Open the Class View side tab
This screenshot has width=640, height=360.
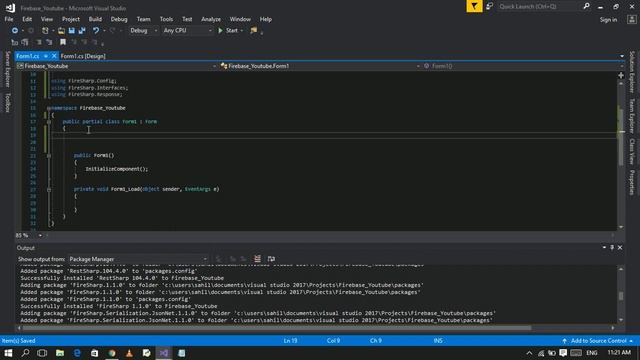[632, 151]
